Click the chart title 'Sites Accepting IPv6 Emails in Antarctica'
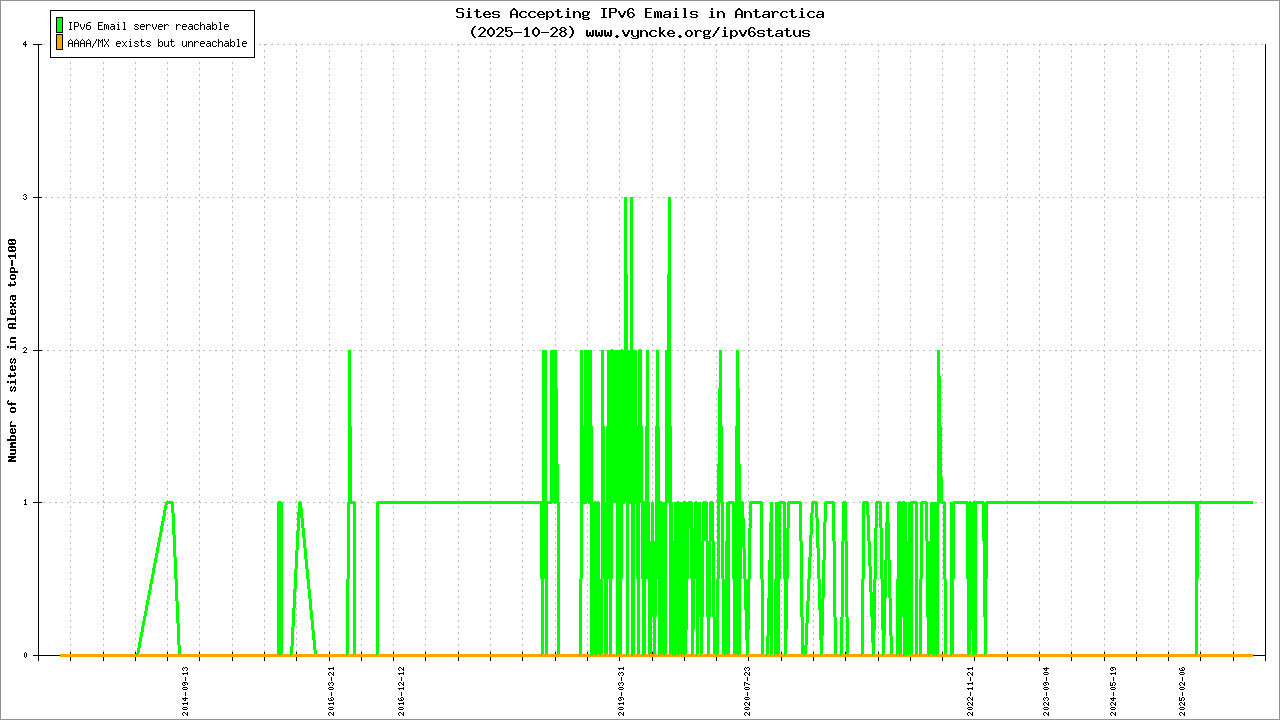 (640, 13)
